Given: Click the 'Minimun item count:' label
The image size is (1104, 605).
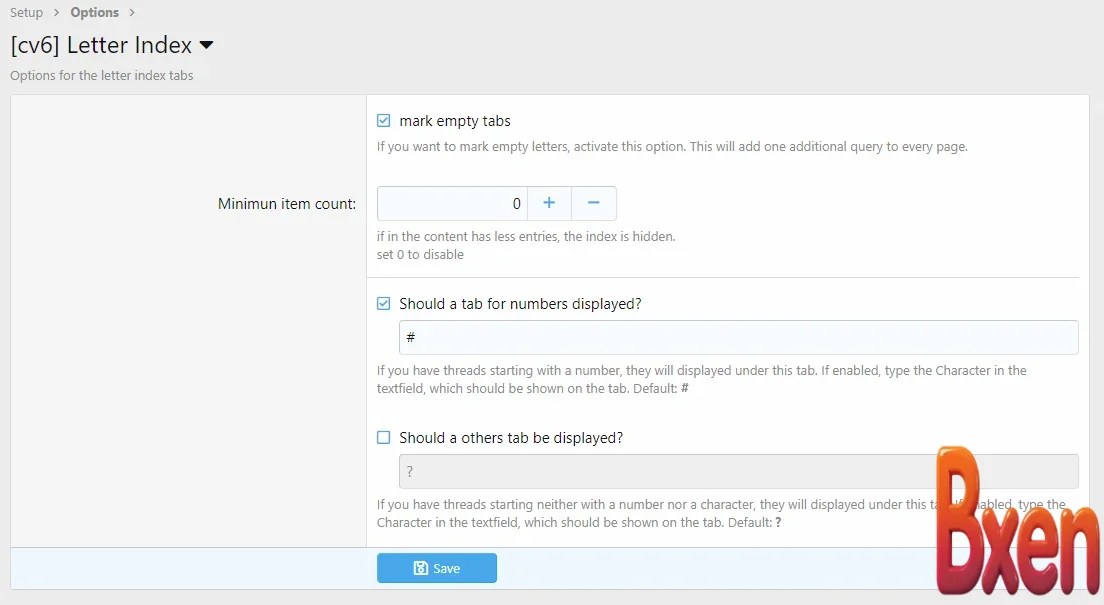Looking at the screenshot, I should pos(287,204).
